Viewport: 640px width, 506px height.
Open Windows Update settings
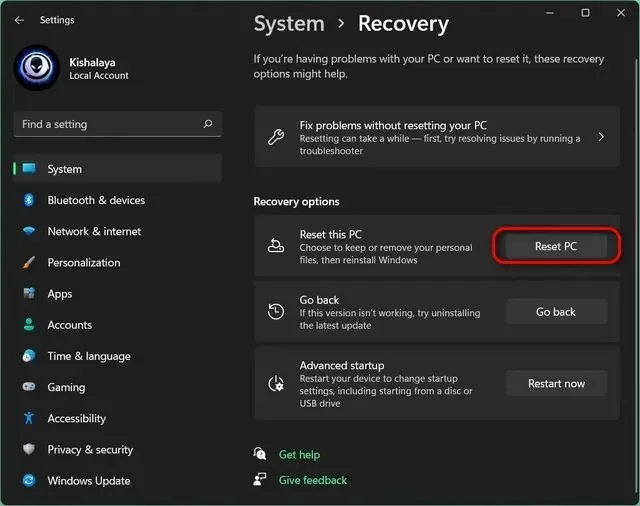click(118, 481)
